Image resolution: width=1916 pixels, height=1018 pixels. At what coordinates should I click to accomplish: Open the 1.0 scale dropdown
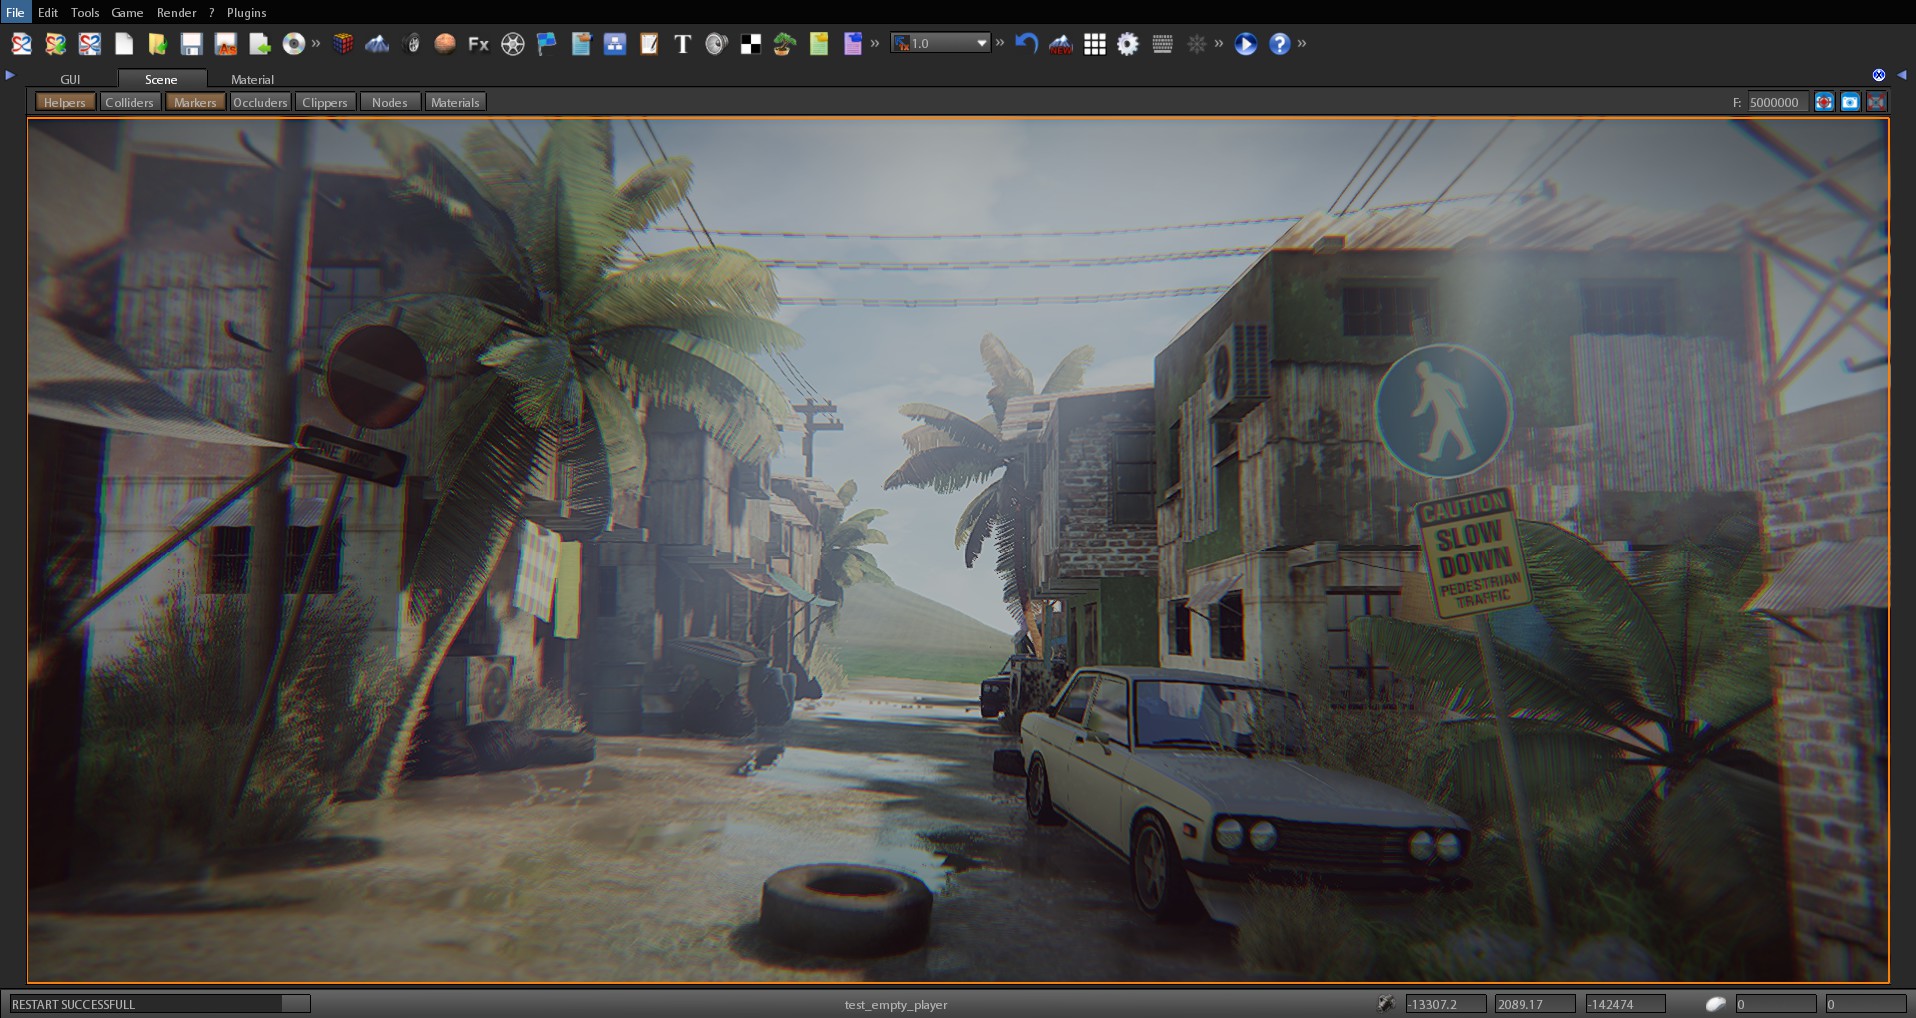[x=940, y=43]
